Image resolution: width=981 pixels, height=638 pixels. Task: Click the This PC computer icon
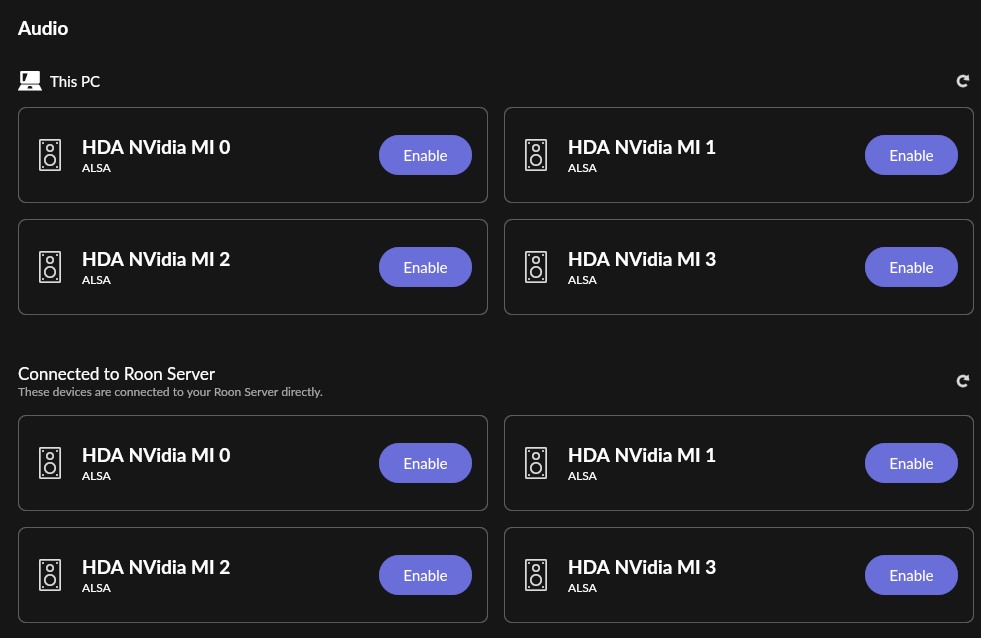point(30,81)
